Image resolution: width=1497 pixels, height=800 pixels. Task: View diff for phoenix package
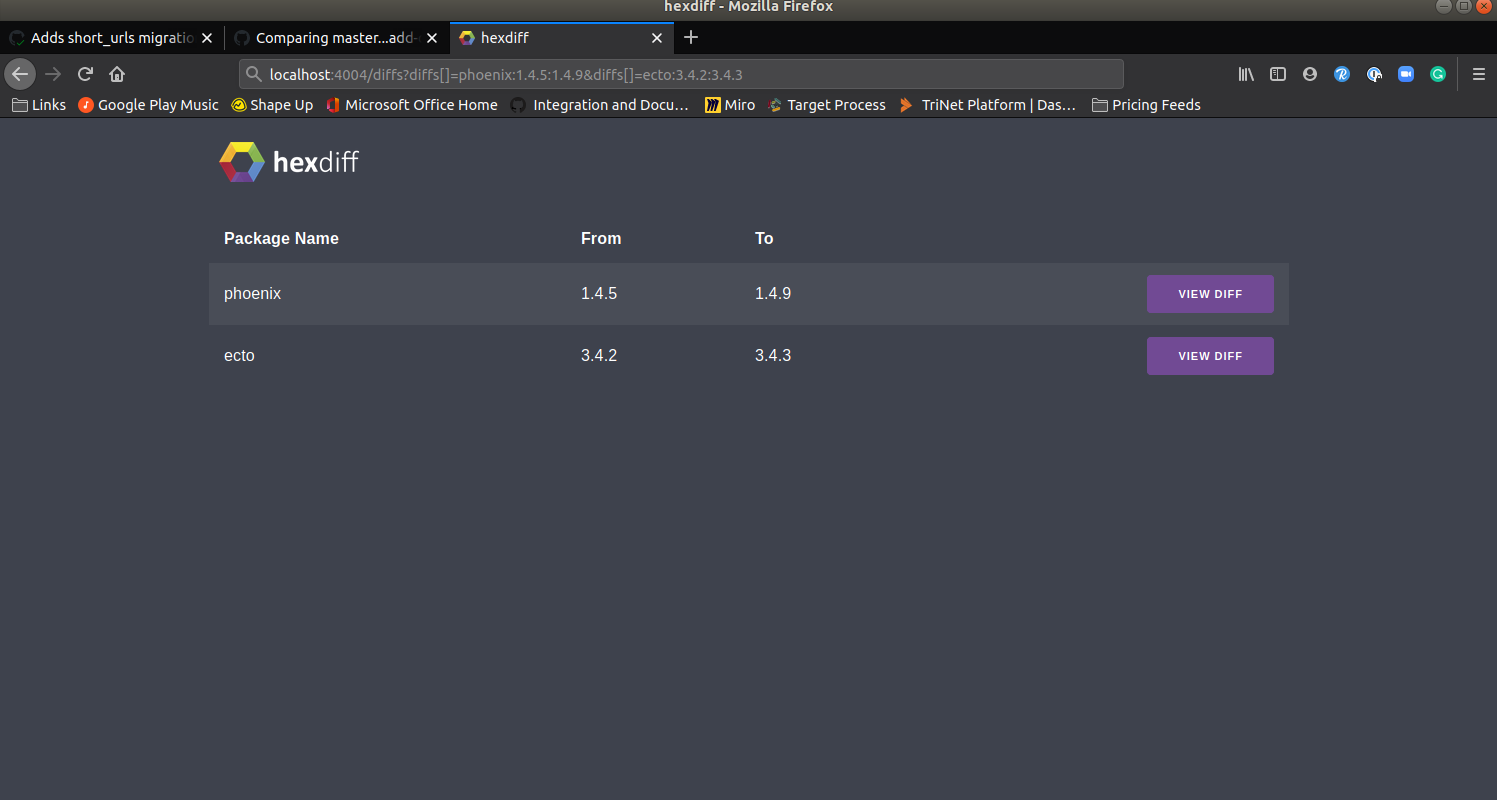click(x=1210, y=294)
